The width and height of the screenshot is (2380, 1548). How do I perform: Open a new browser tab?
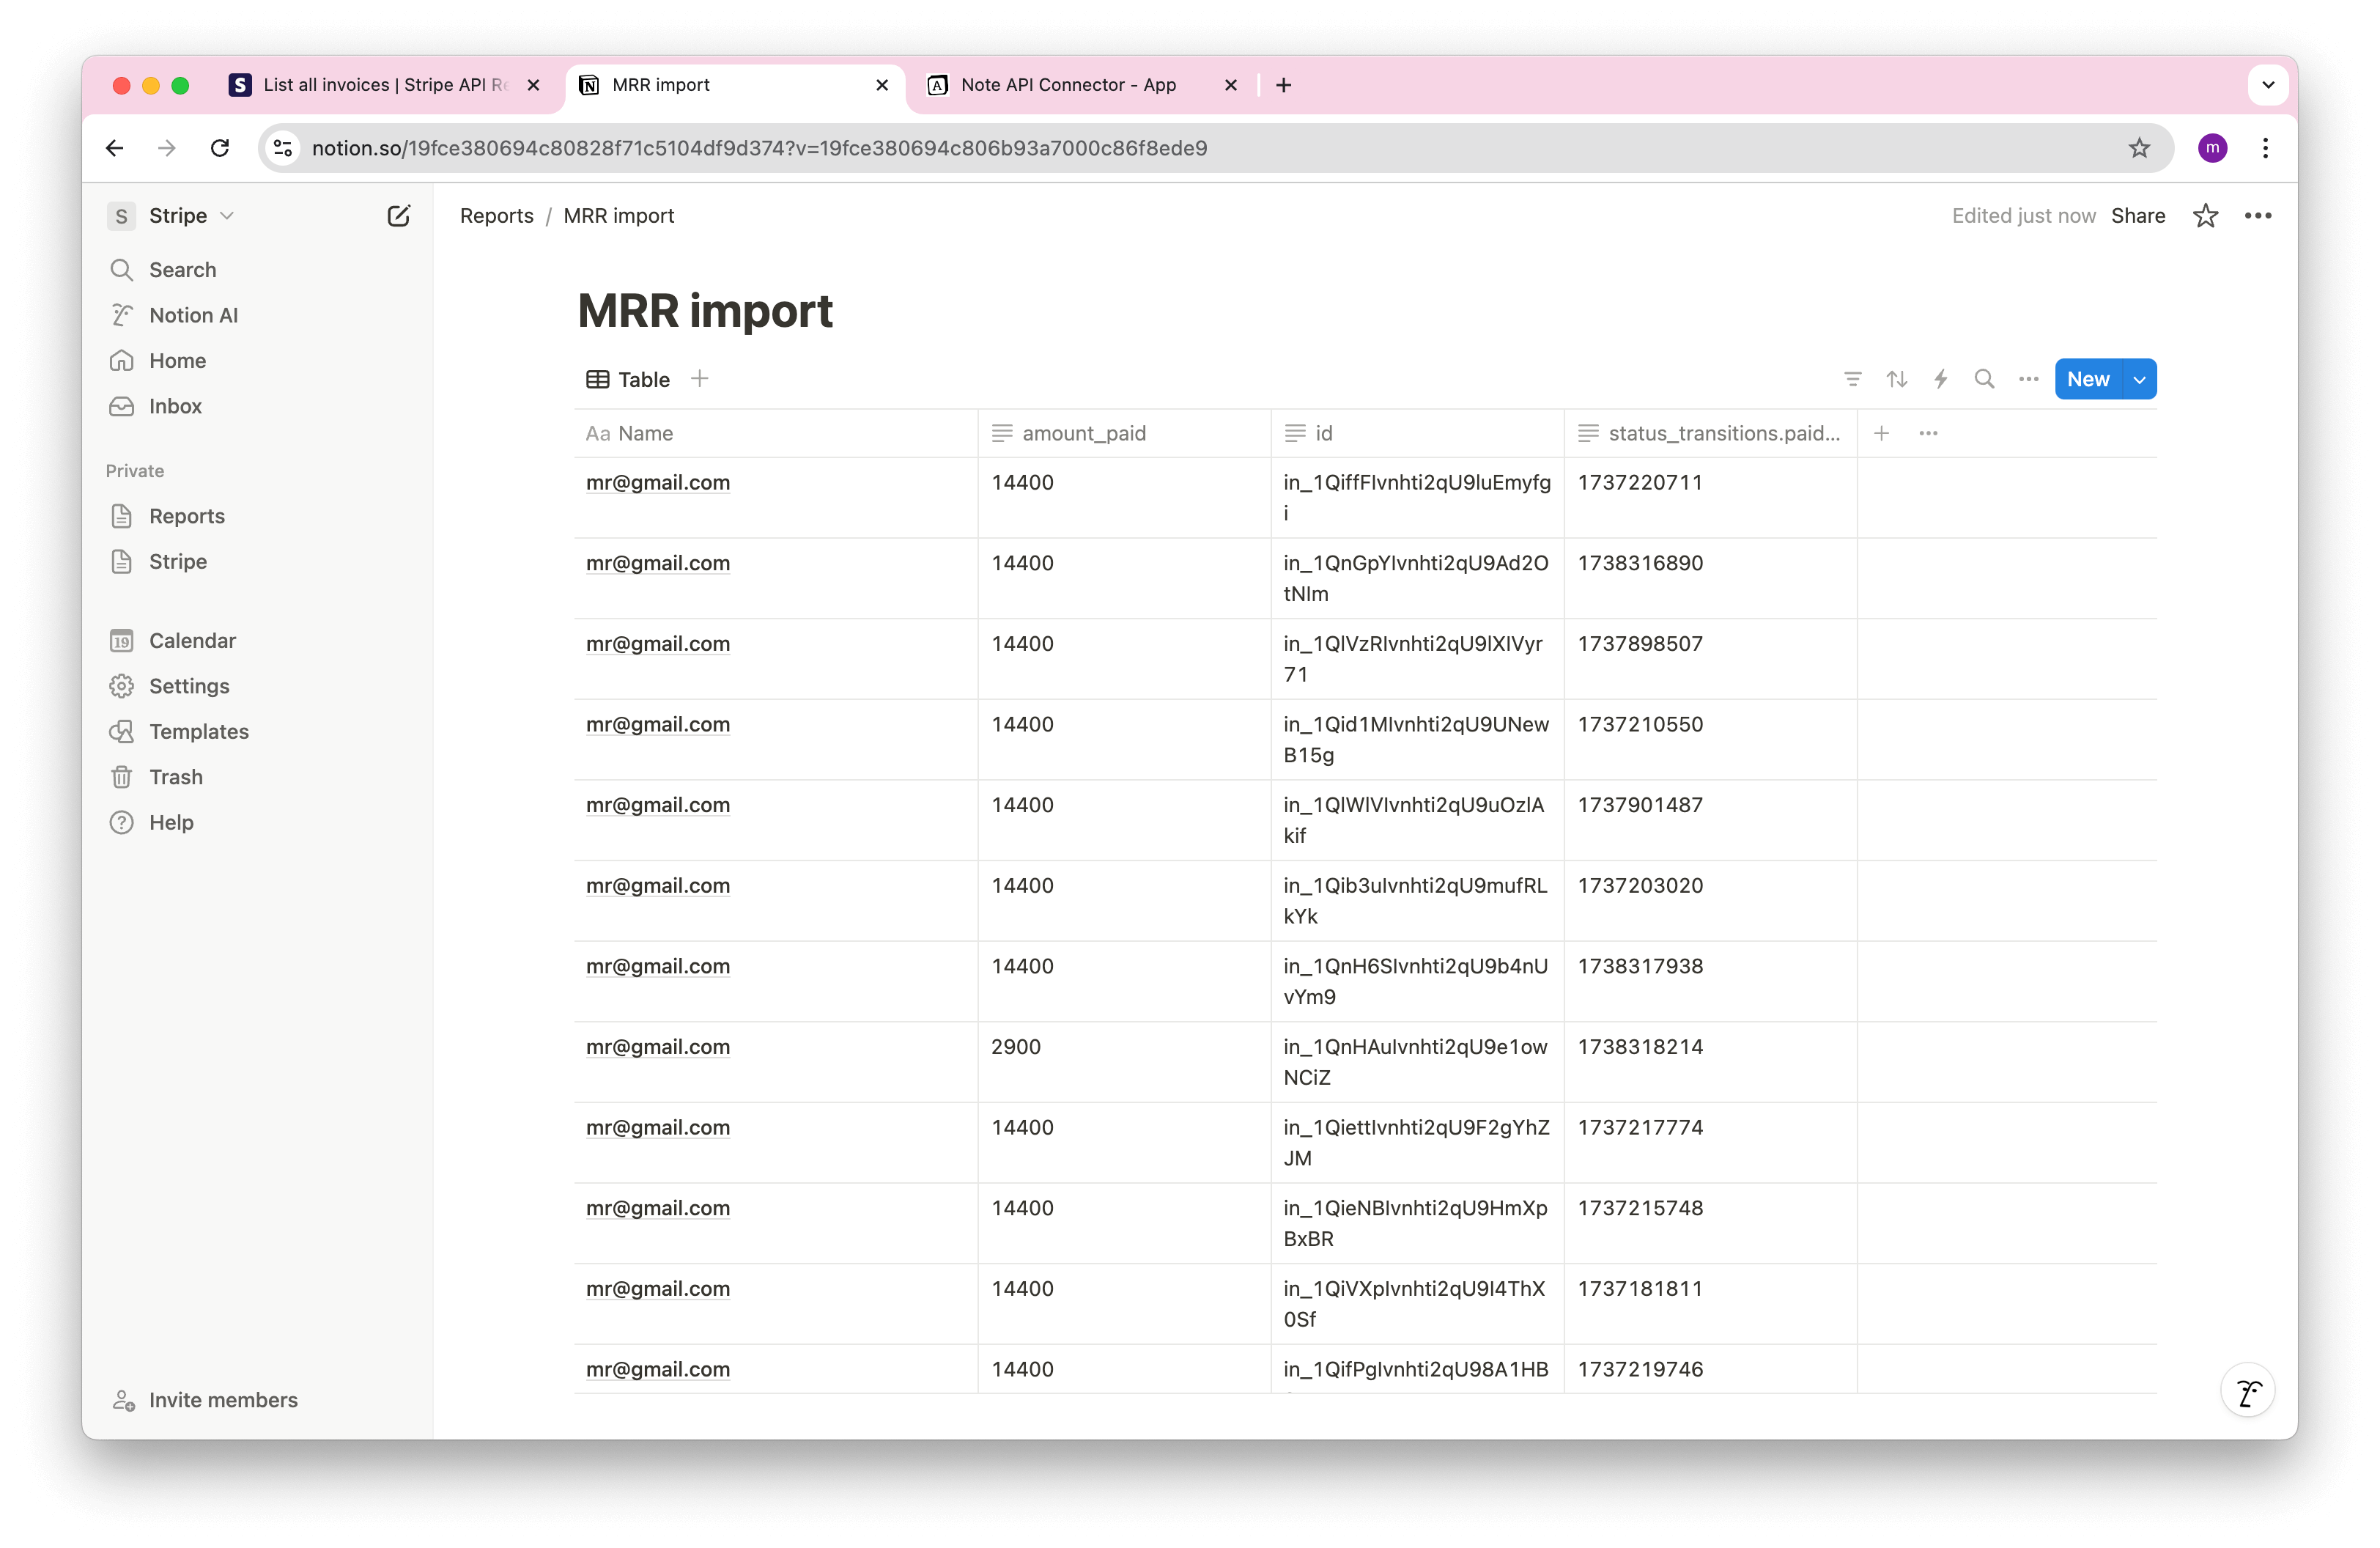point(1284,85)
